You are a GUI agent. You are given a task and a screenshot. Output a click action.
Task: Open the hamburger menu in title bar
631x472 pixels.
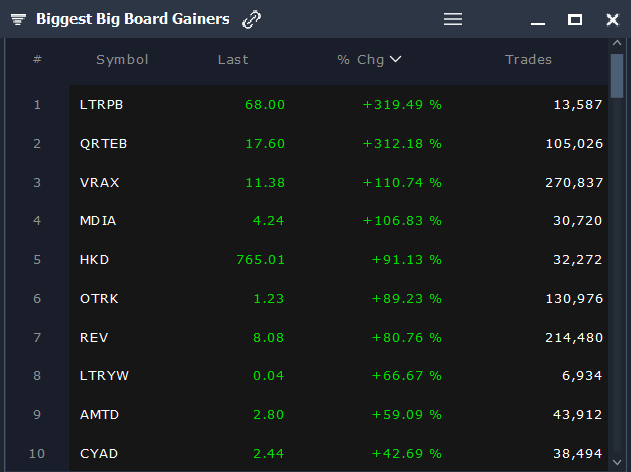453,19
